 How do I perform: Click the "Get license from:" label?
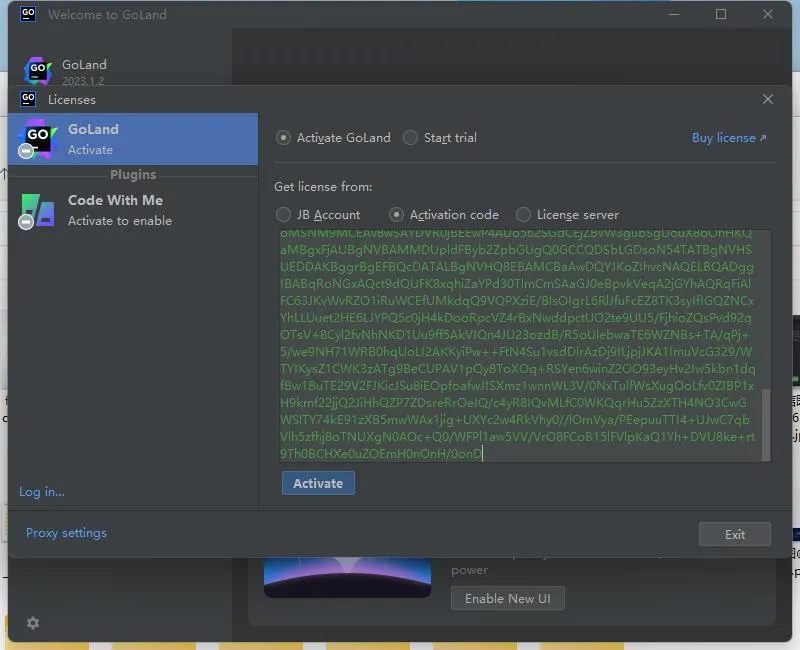323,187
